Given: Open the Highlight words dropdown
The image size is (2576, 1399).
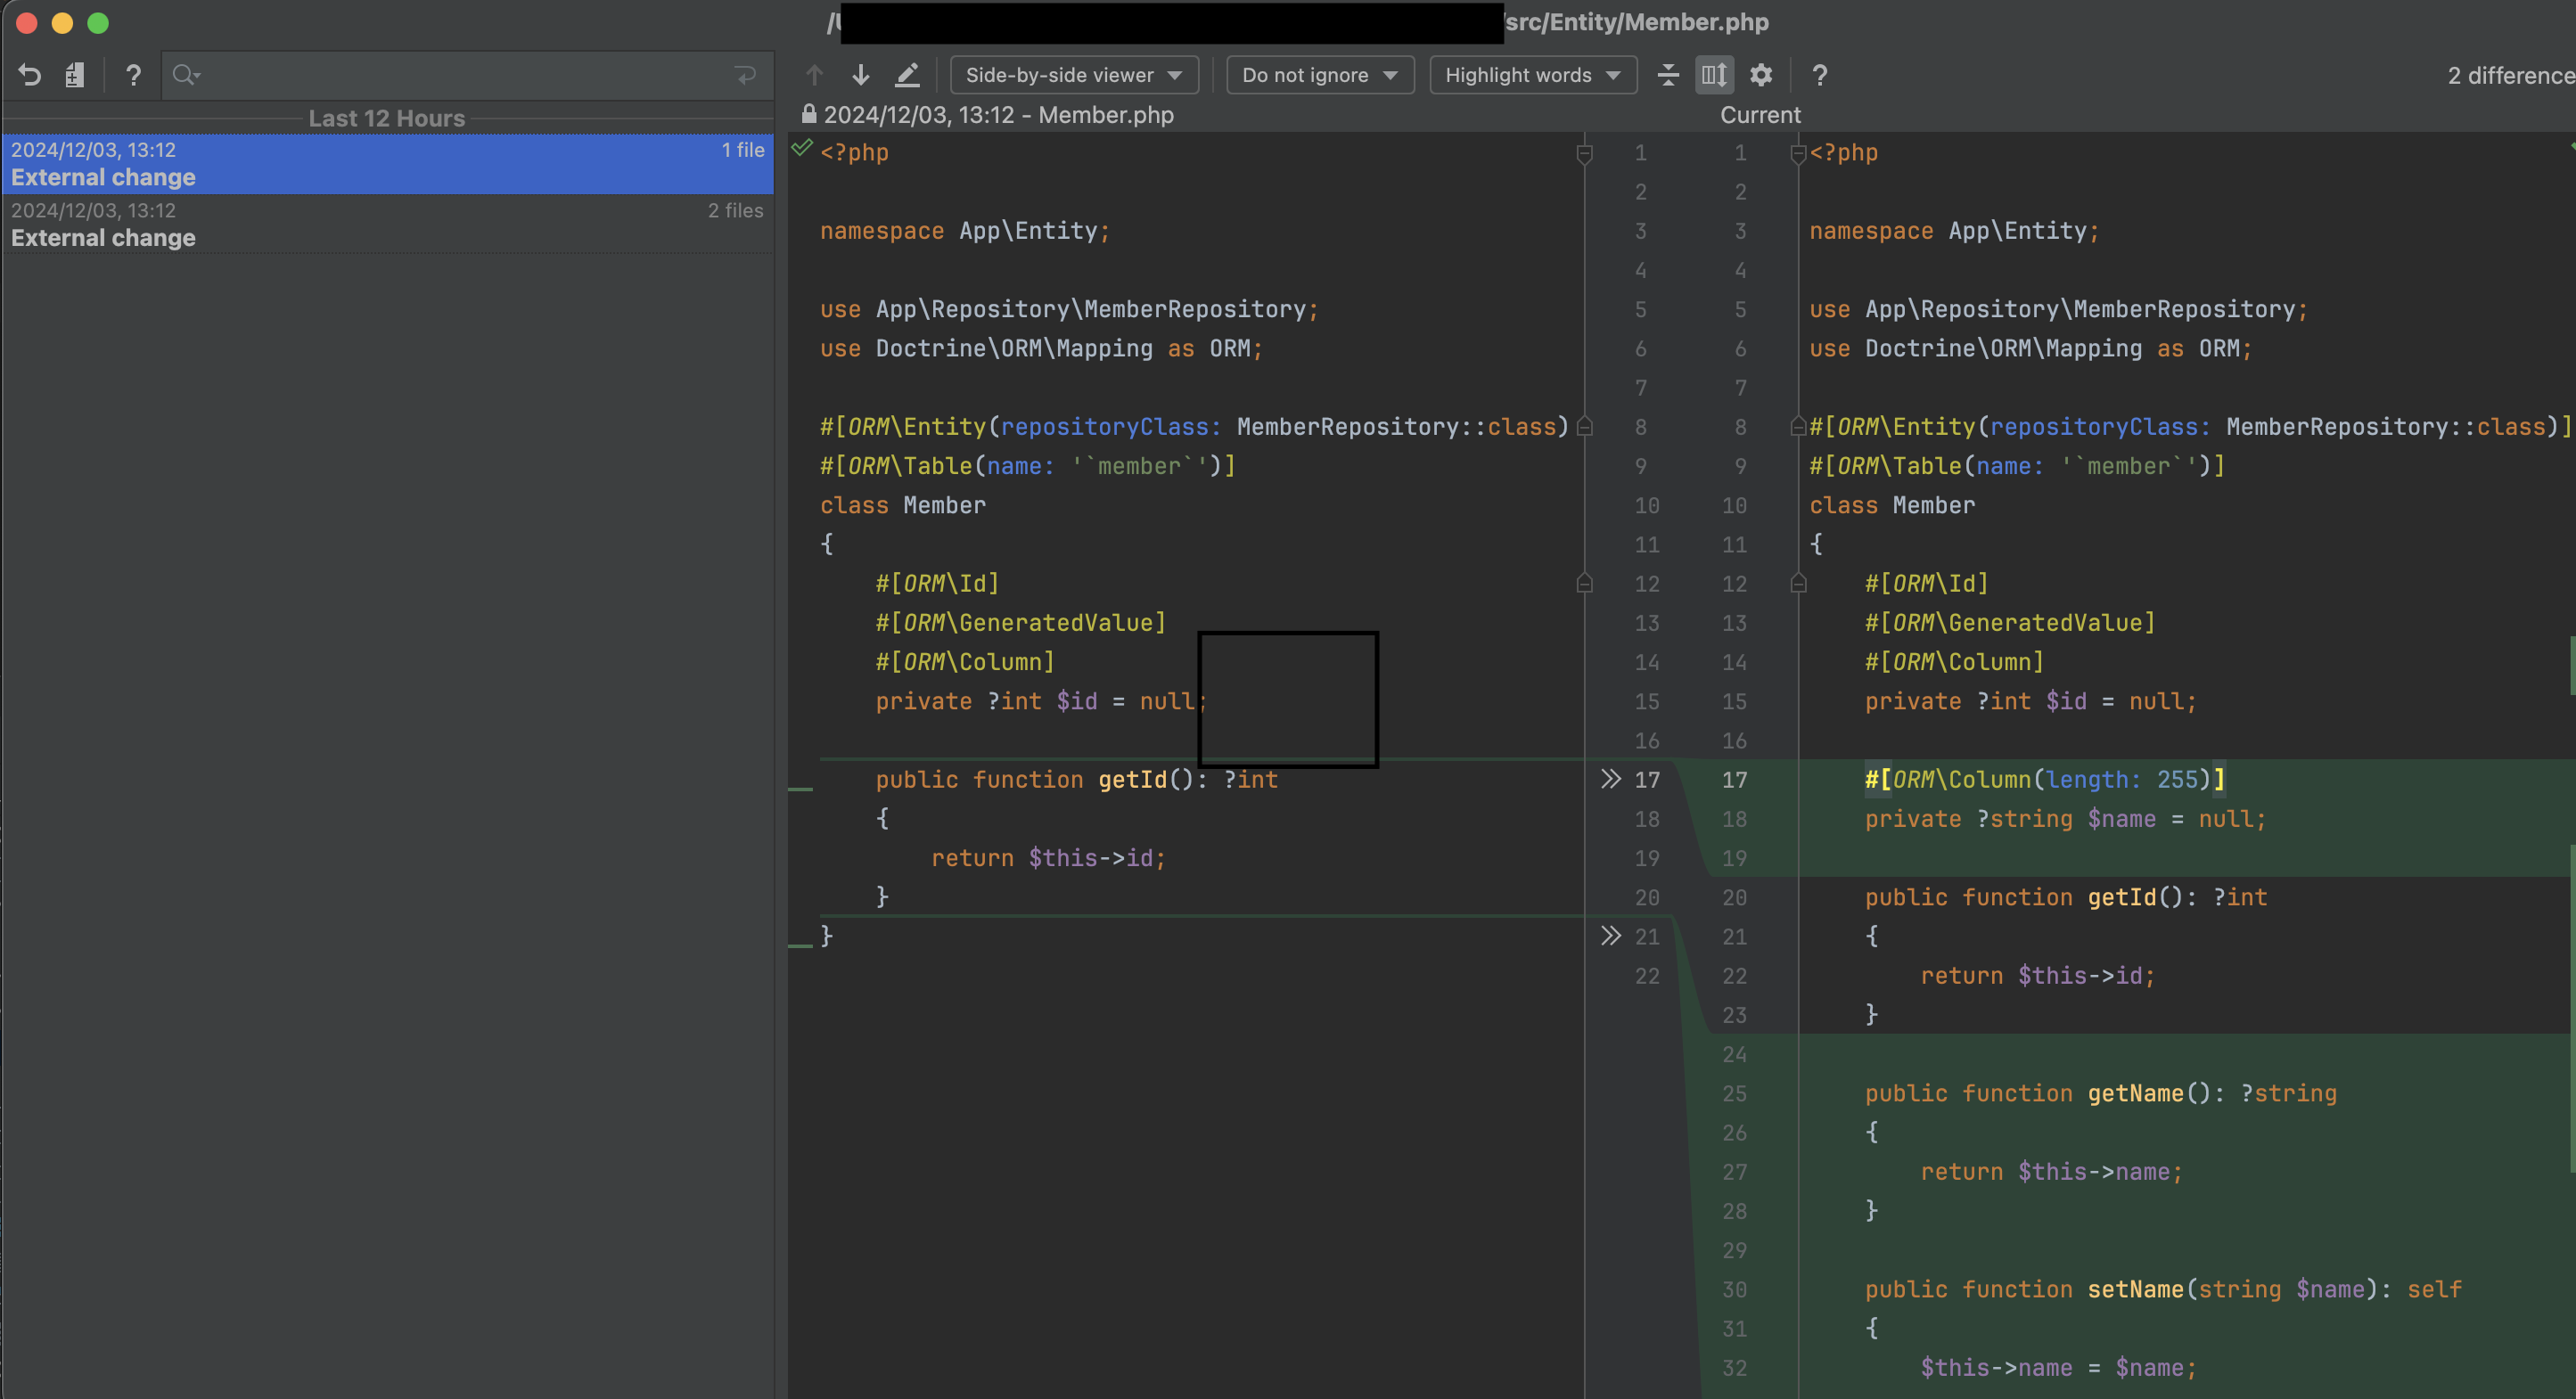Looking at the screenshot, I should click(x=1532, y=75).
